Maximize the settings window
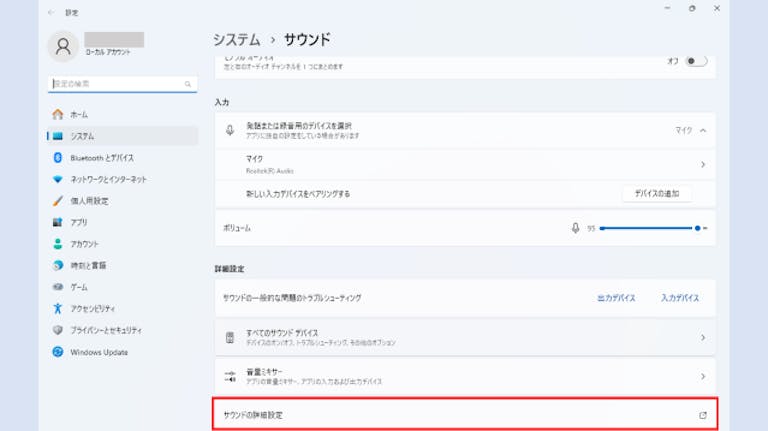 692,8
